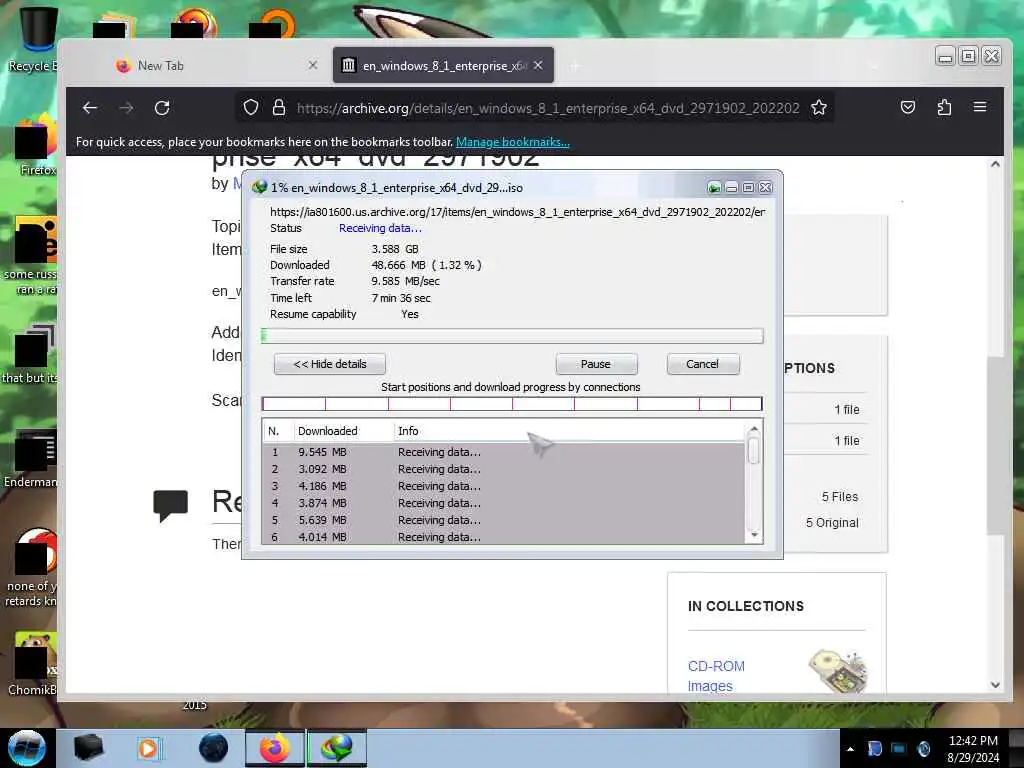Go back using Firefox back arrow
Screen dimensions: 1024x768
pos(90,108)
